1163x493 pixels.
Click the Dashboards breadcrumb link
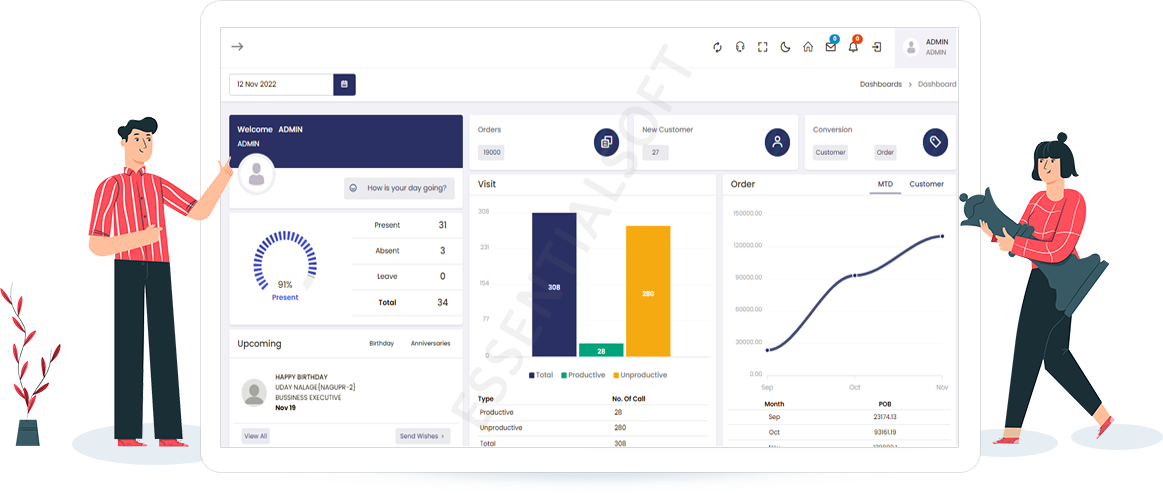[x=880, y=85]
